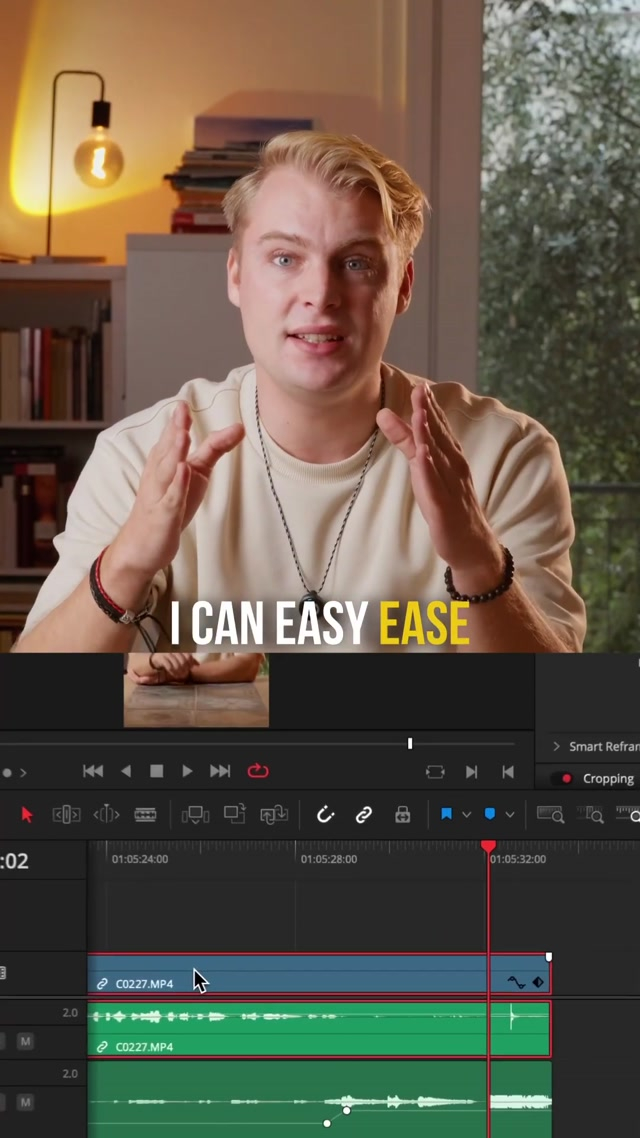
Task: Click the fade handle atop video clip end
Action: point(549,957)
